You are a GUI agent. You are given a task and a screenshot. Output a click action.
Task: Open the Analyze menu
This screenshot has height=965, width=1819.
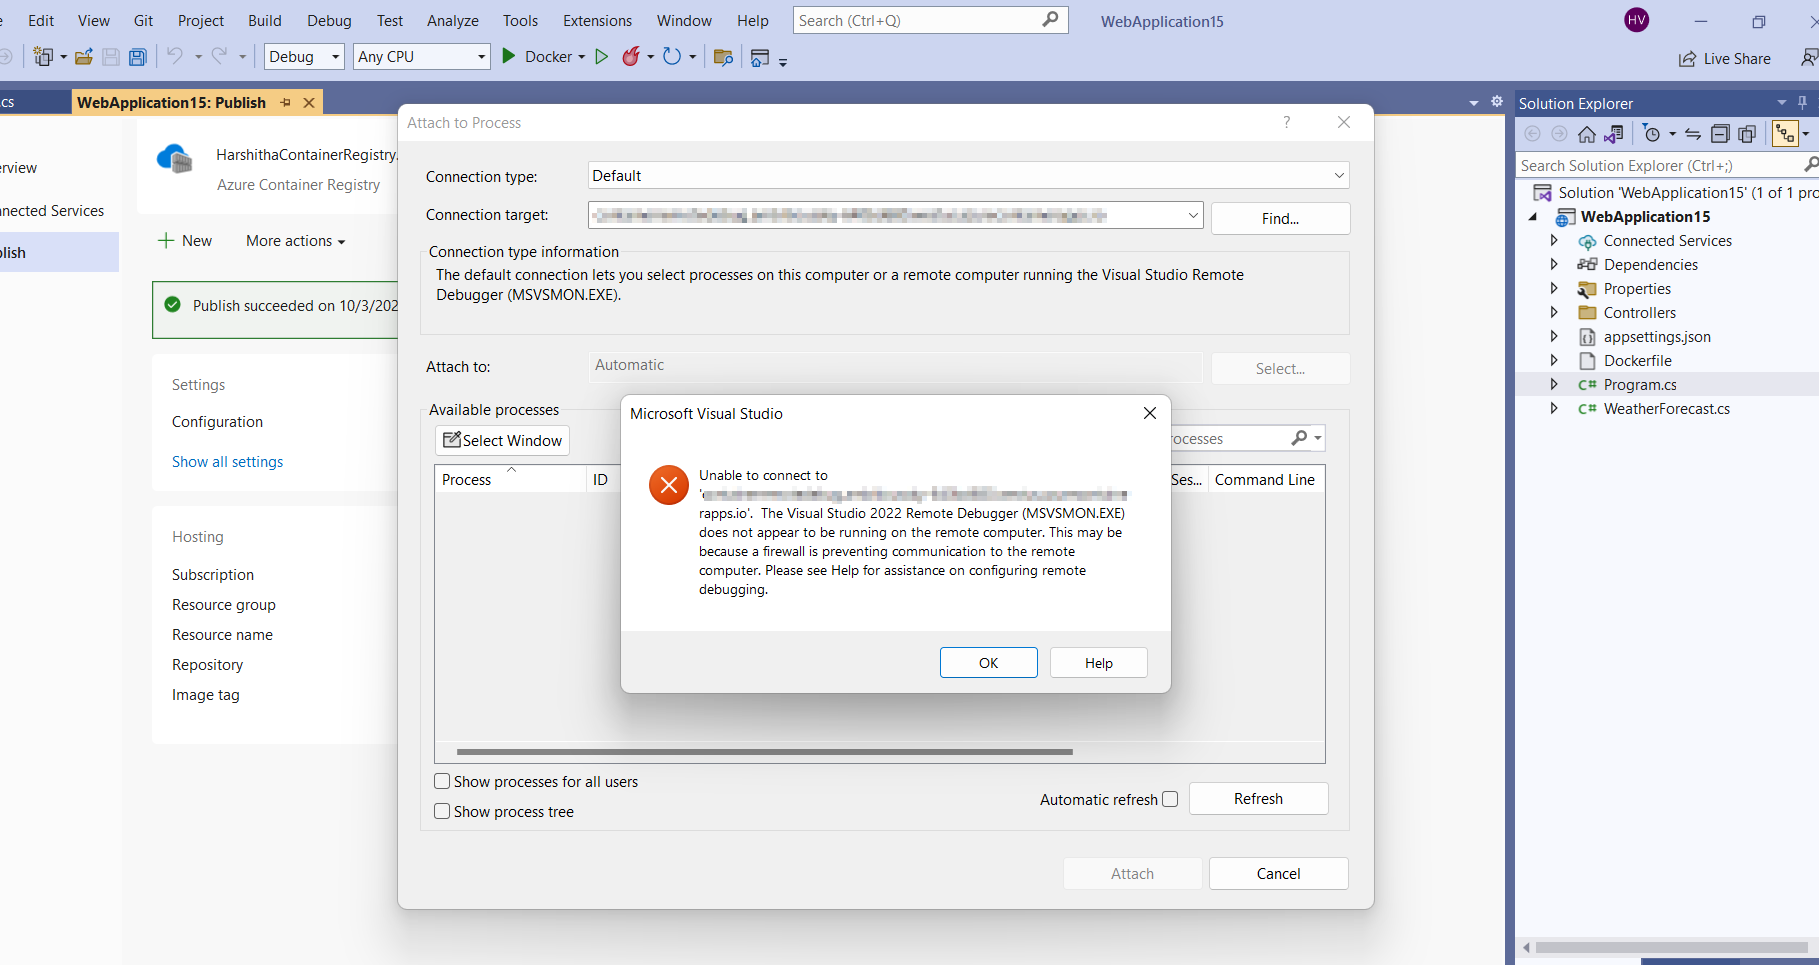coord(452,20)
